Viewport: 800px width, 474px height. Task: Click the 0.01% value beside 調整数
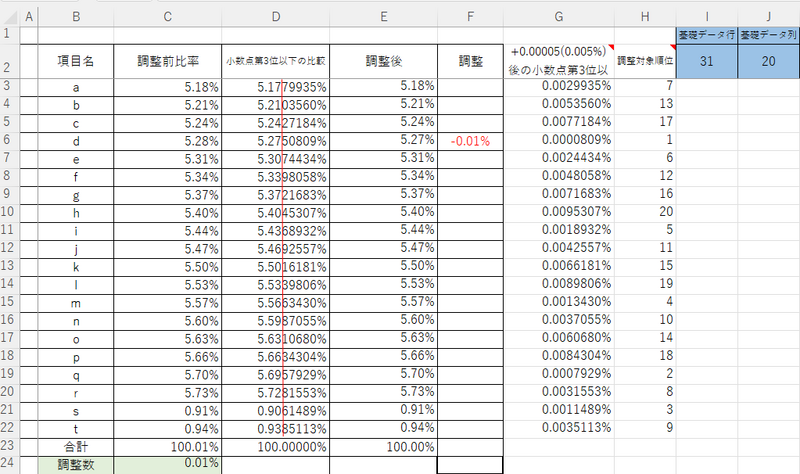click(167, 464)
